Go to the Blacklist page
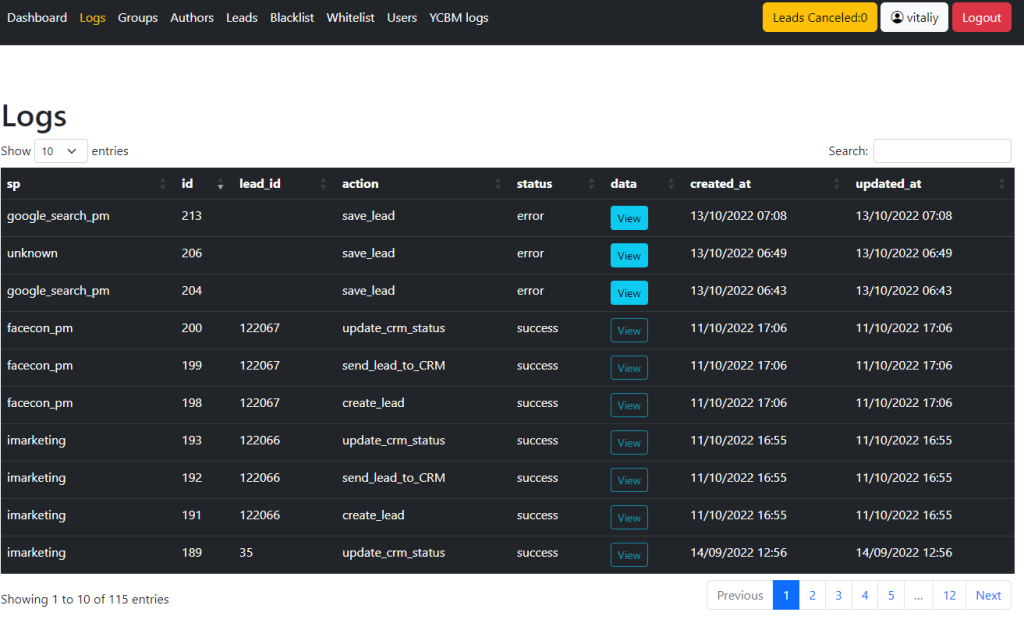Viewport: 1024px width, 630px height. (292, 18)
